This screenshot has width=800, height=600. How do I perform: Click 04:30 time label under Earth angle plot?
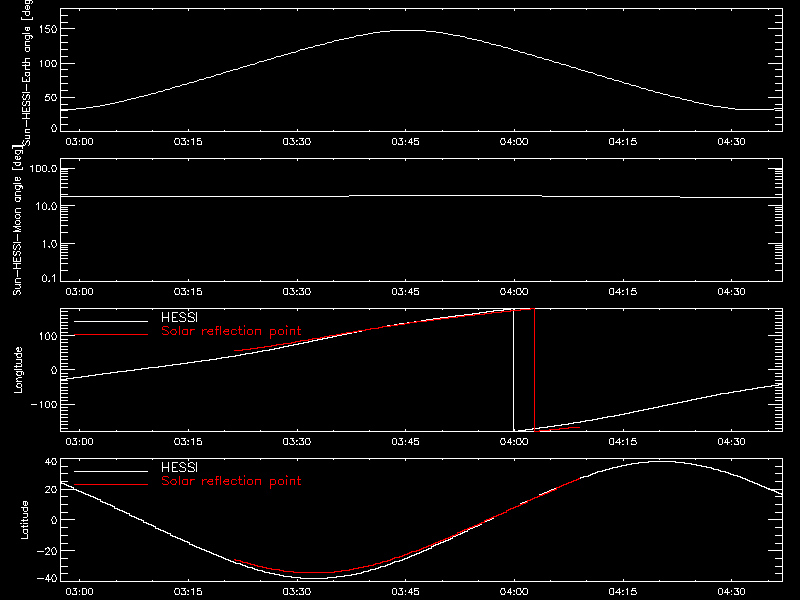click(731, 142)
